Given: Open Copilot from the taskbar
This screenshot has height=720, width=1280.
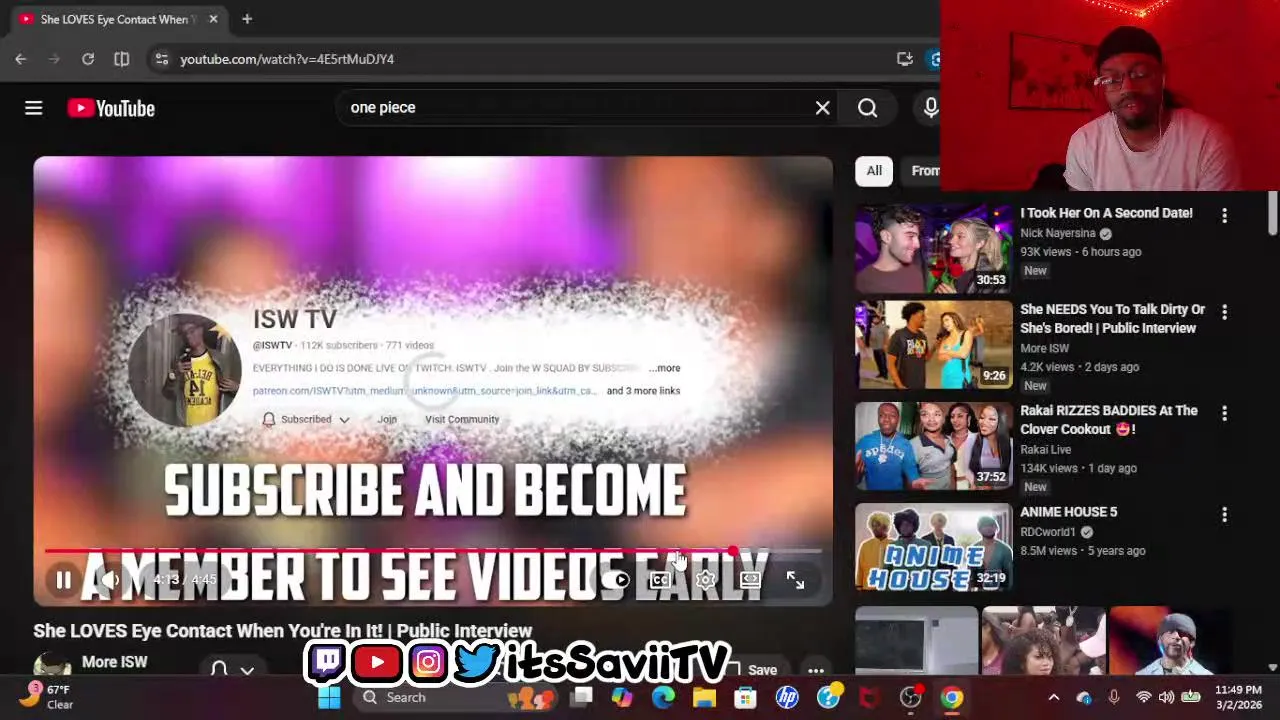Looking at the screenshot, I should pyautogui.click(x=622, y=697).
